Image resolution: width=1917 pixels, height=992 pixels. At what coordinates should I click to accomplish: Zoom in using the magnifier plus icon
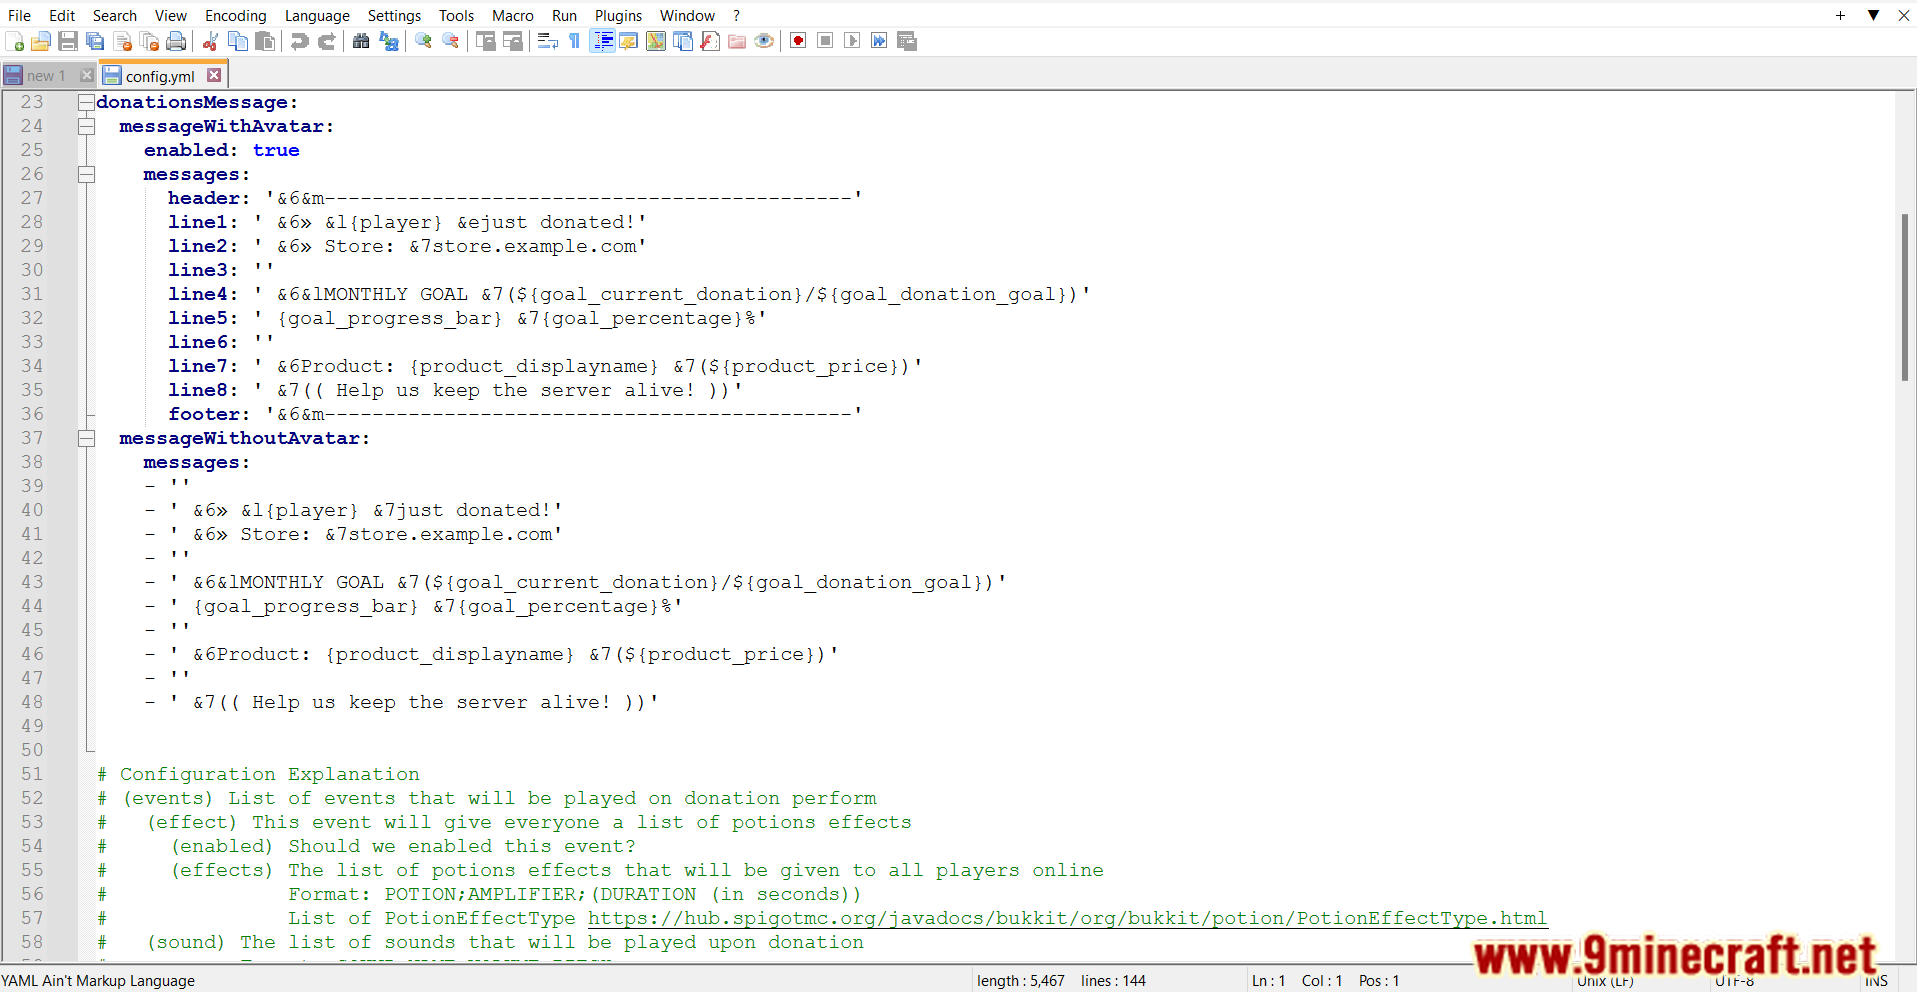(x=424, y=41)
